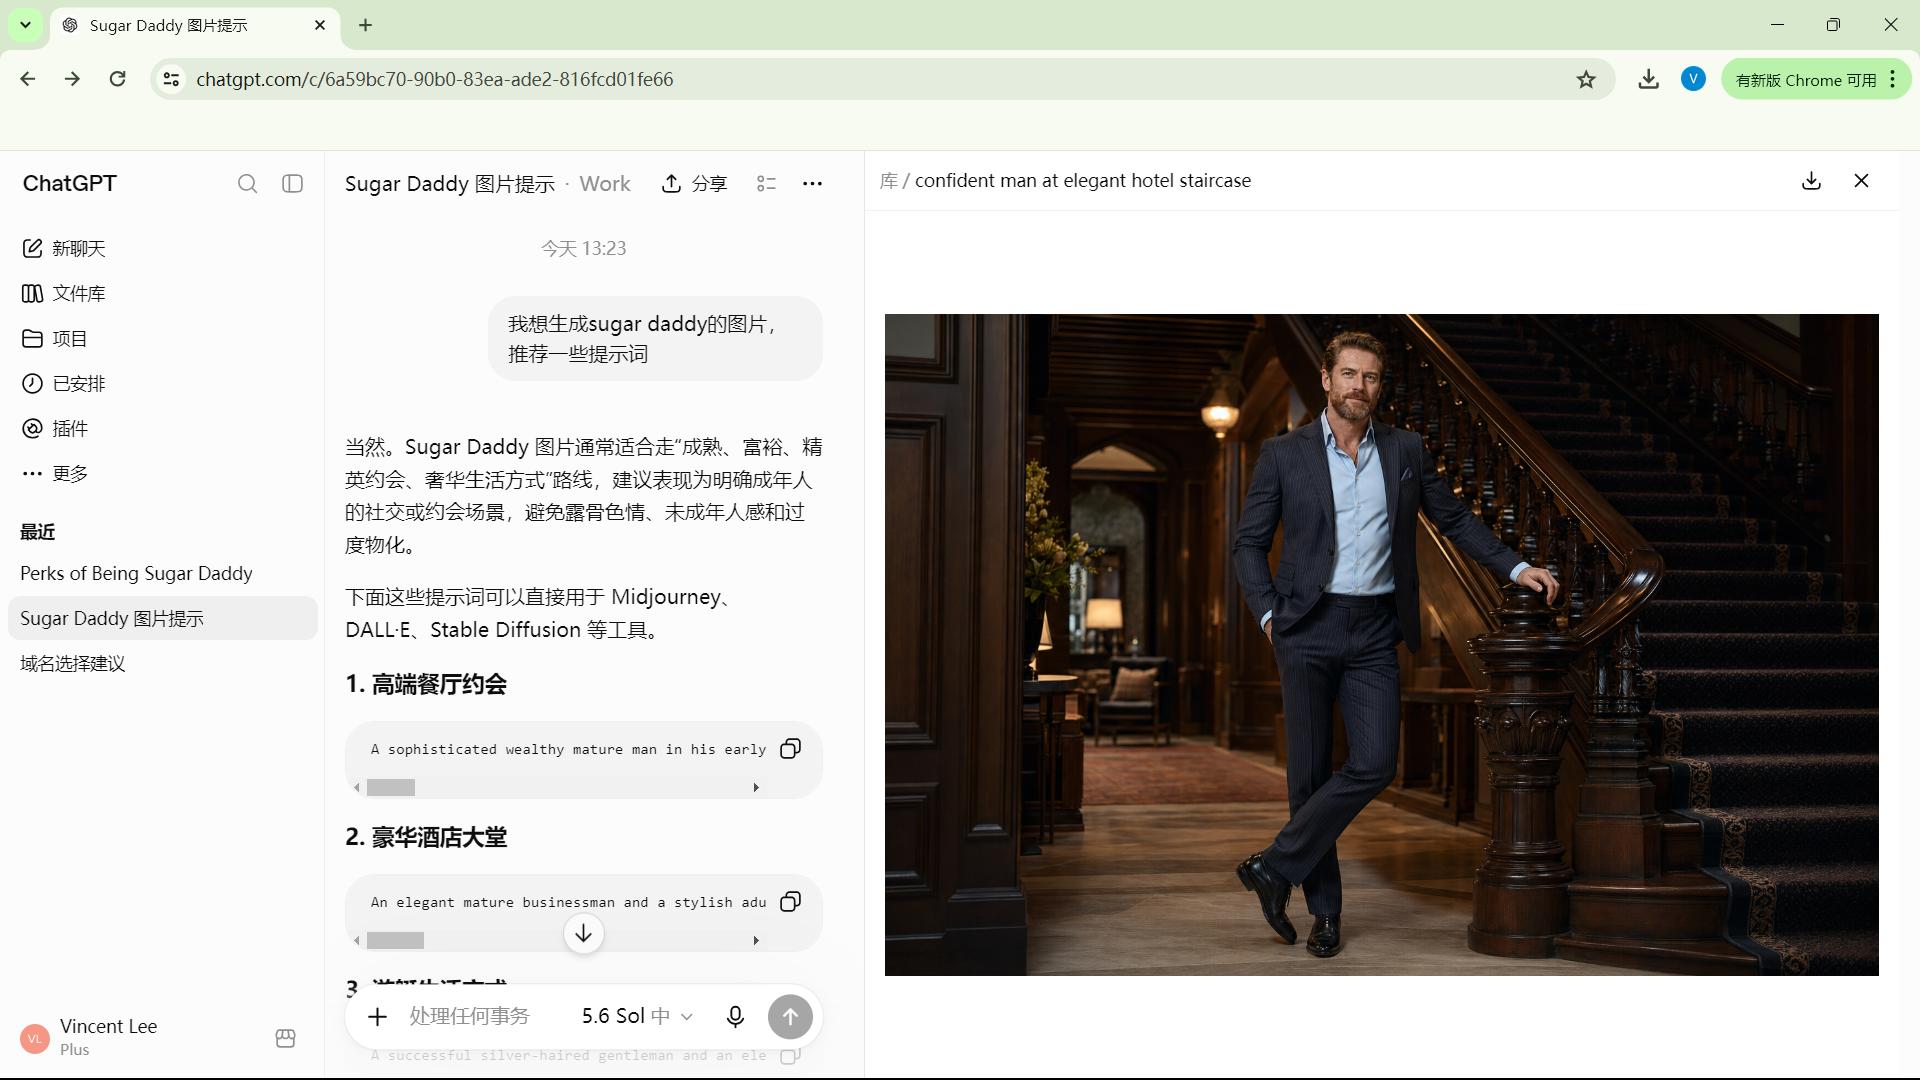Click the 分享 share button
Image resolution: width=1920 pixels, height=1080 pixels.
click(x=695, y=183)
